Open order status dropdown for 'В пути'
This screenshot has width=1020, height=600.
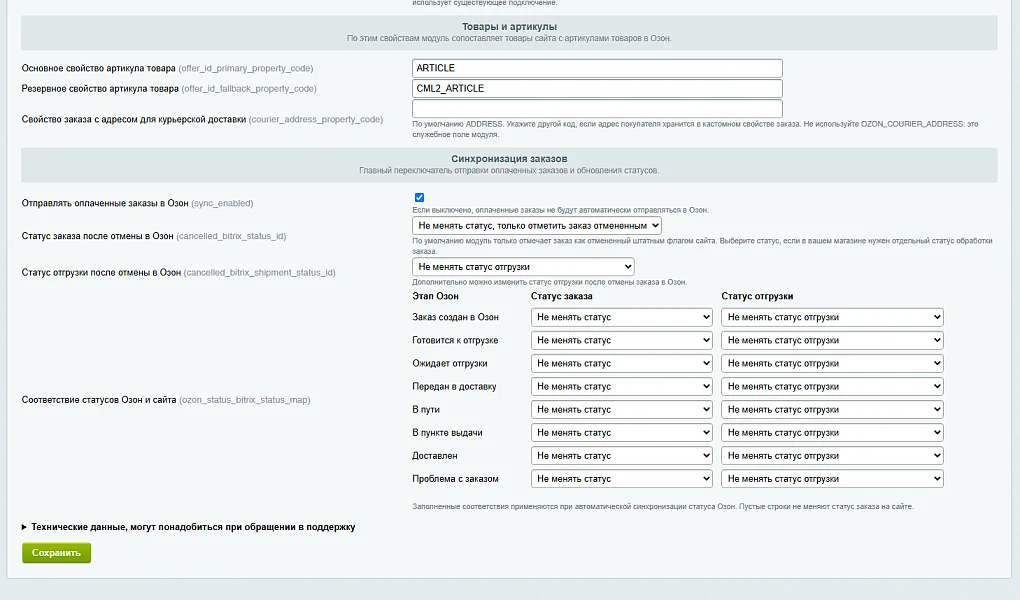[622, 410]
